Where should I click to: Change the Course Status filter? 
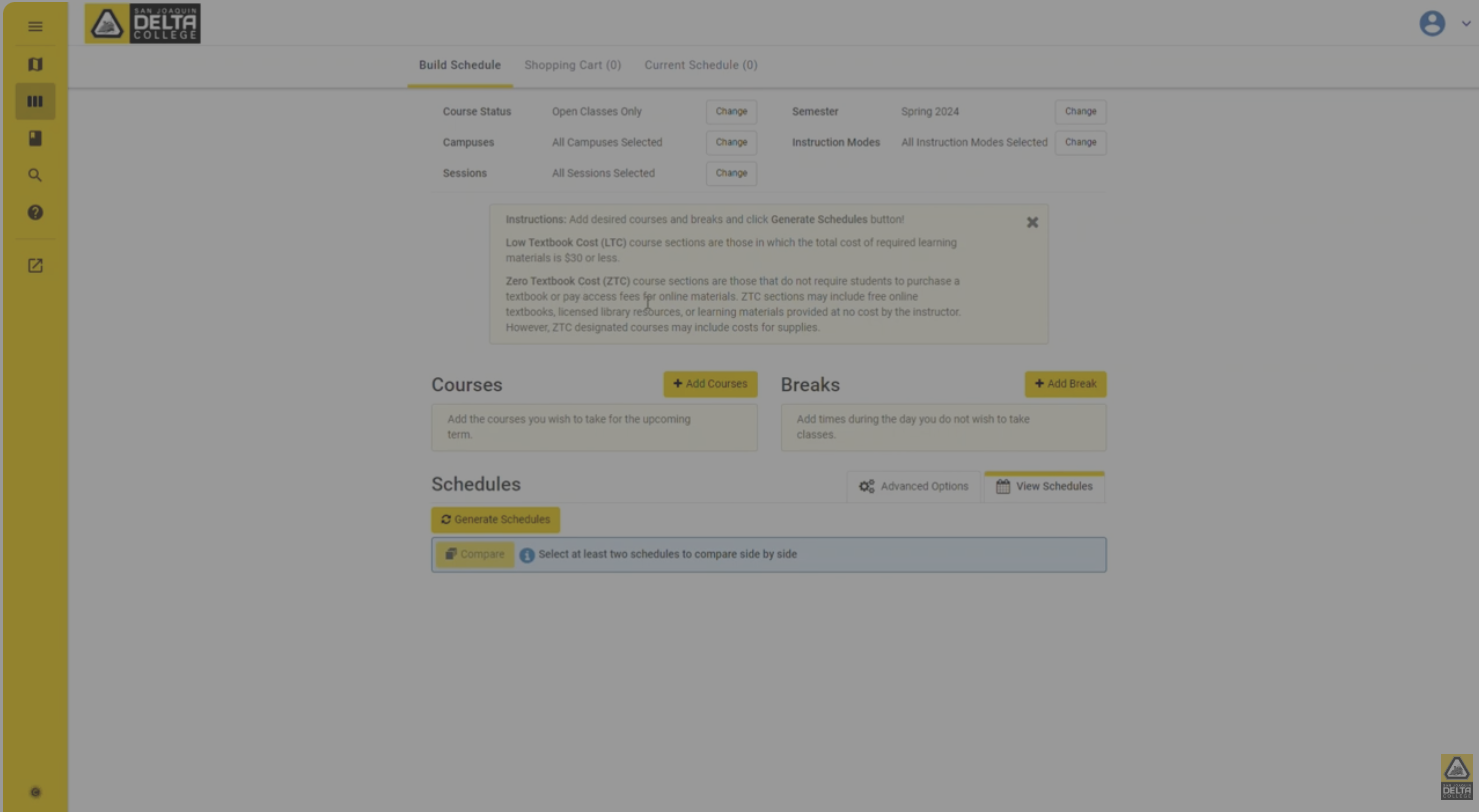coord(731,112)
